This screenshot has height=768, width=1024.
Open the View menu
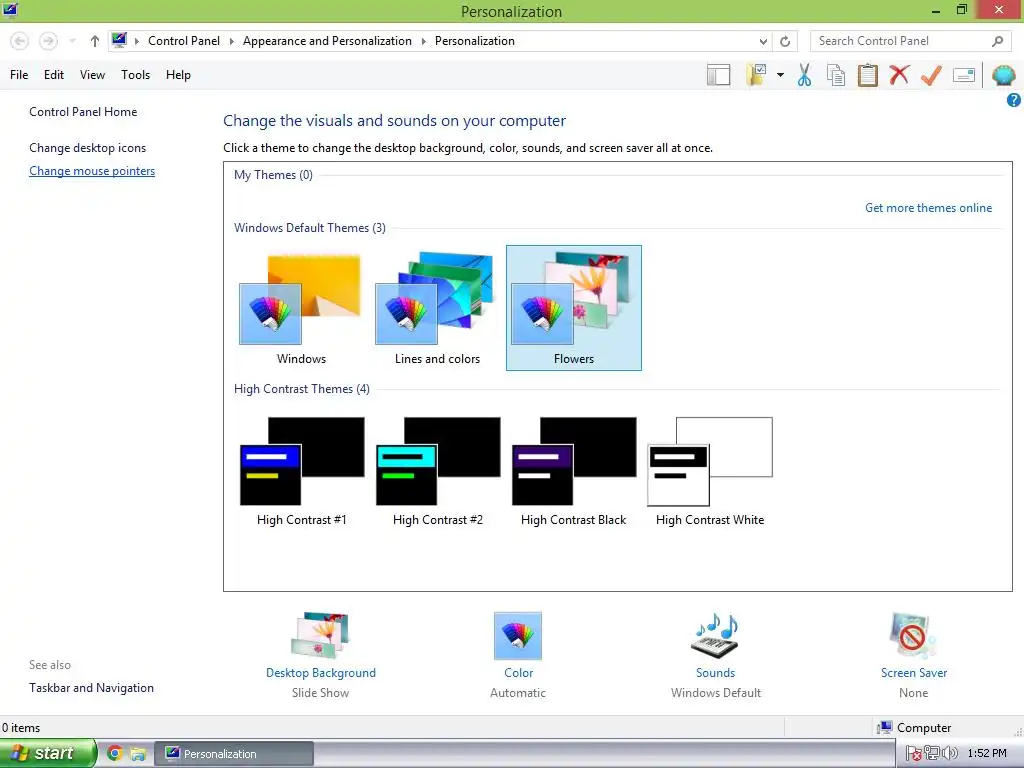(92, 74)
